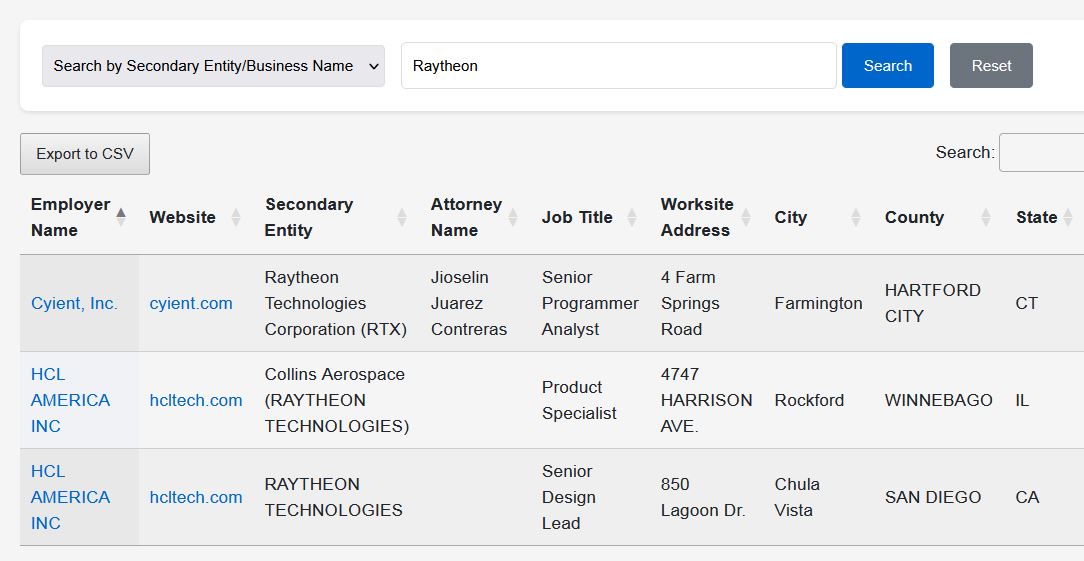
Task: Sort by Employer Name arrow icon
Action: coord(121,217)
